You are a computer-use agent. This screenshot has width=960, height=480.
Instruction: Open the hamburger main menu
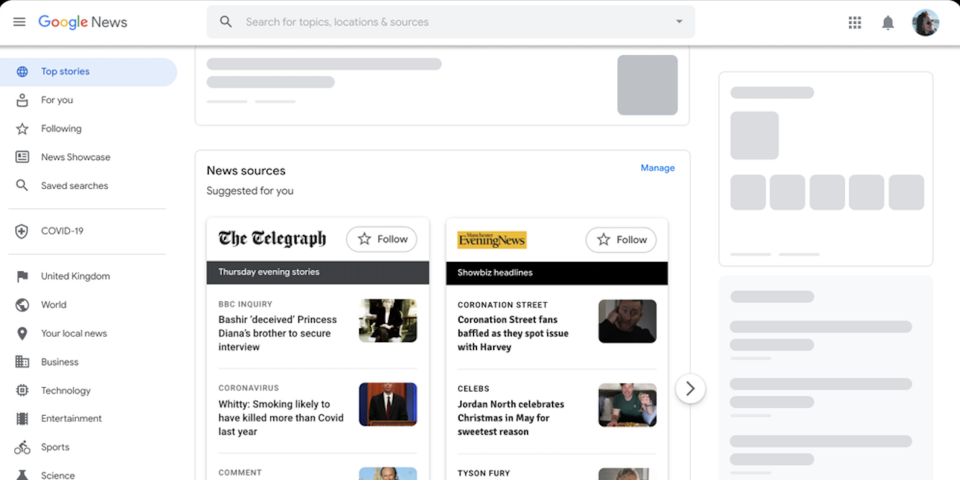(19, 22)
